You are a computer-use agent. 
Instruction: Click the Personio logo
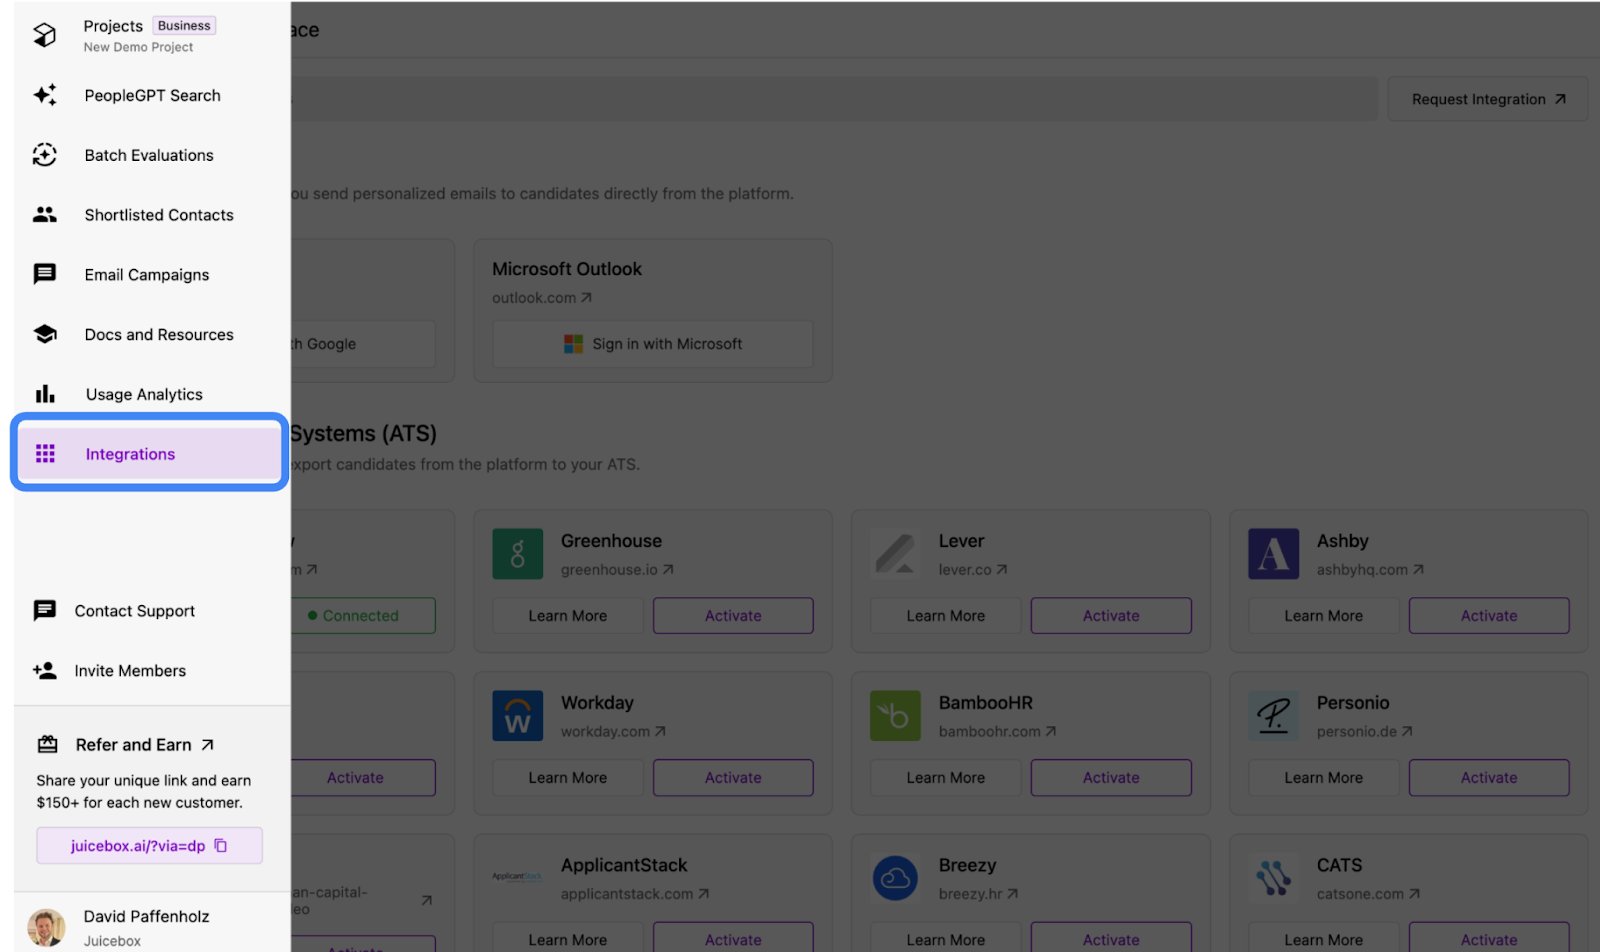(1274, 716)
